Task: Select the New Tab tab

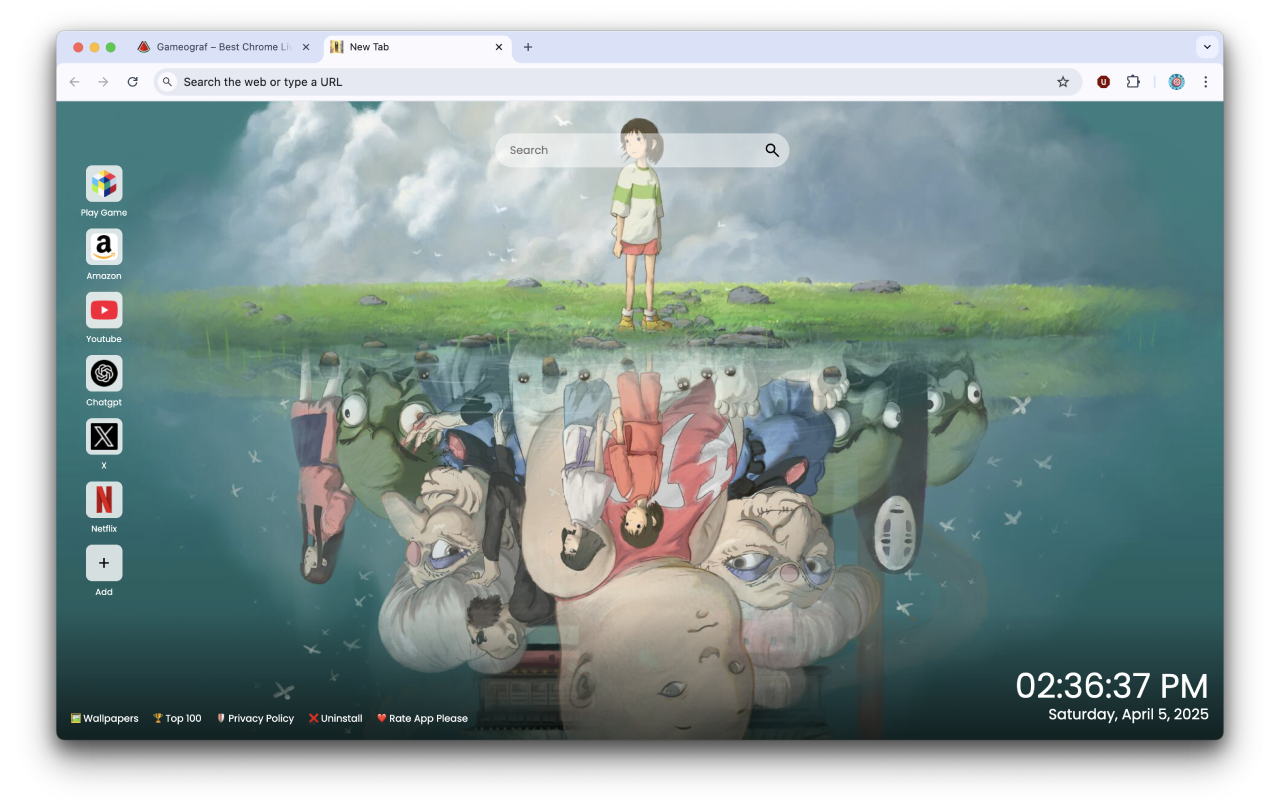Action: point(418,47)
